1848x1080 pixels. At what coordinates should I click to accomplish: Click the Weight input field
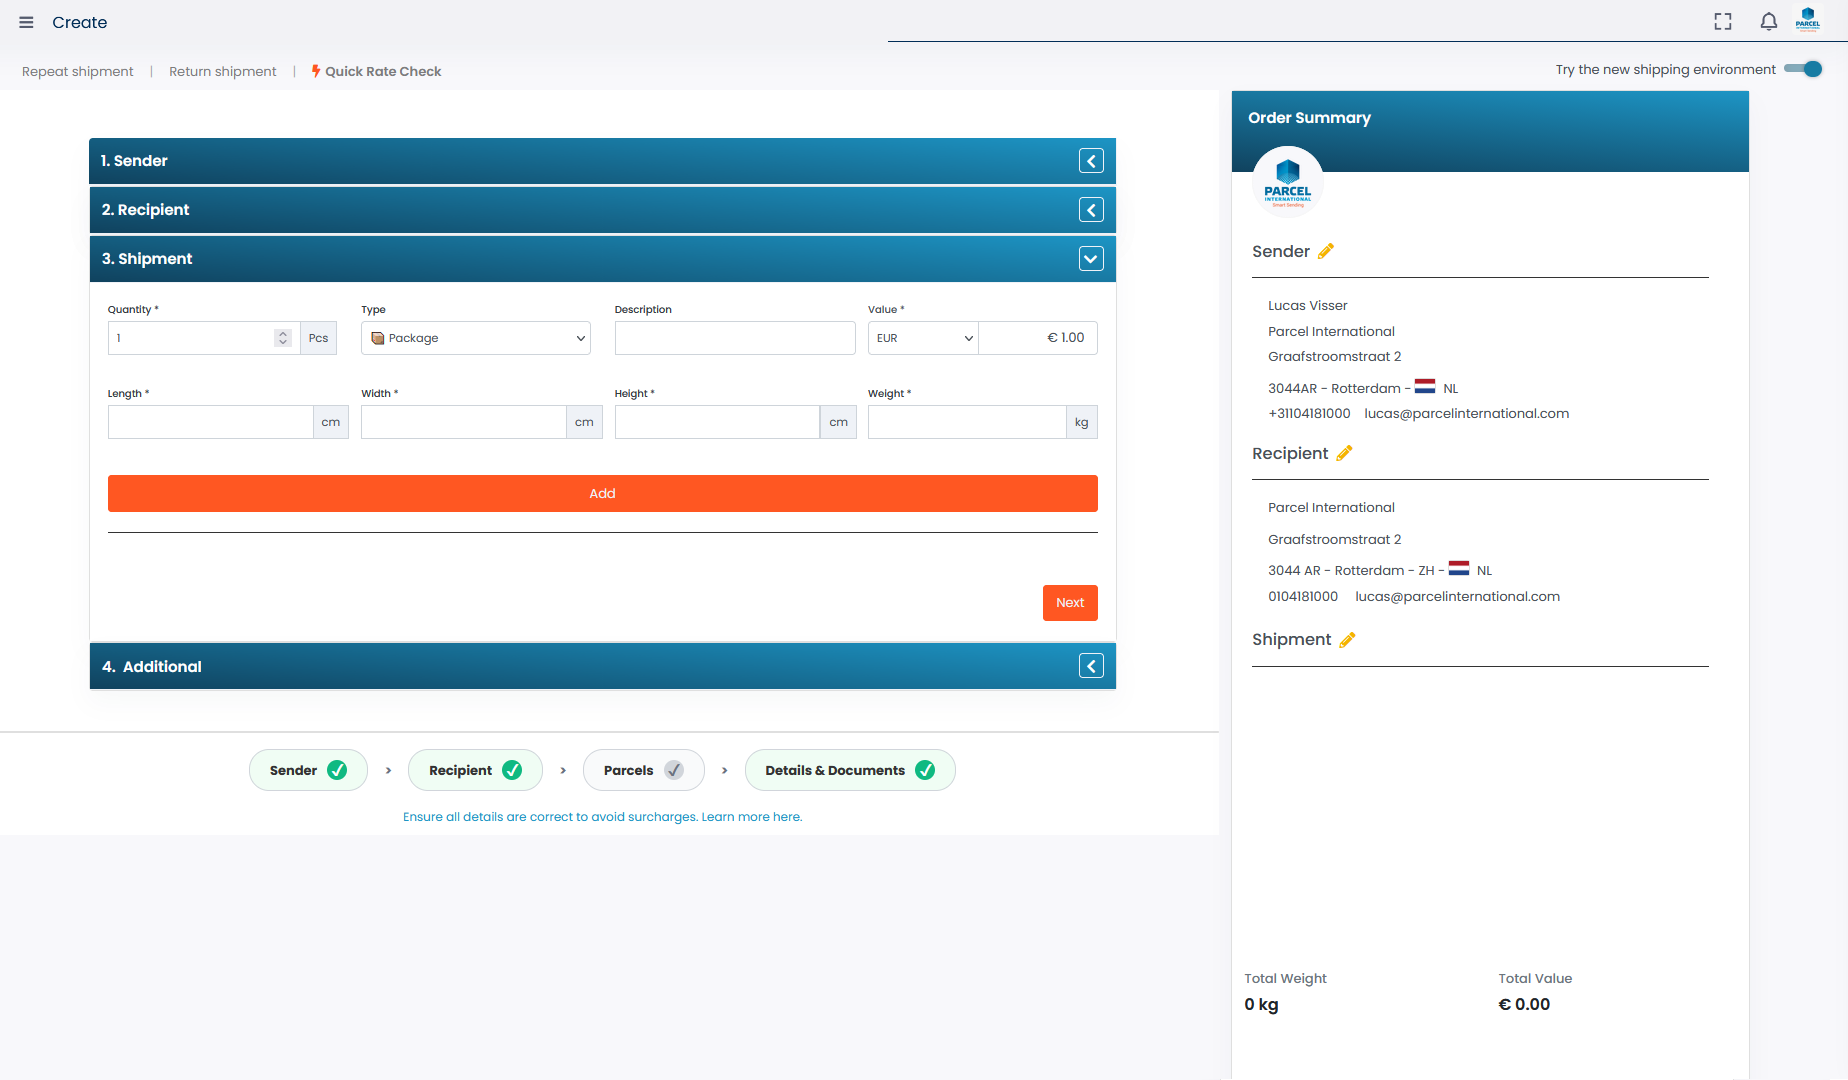pos(966,422)
